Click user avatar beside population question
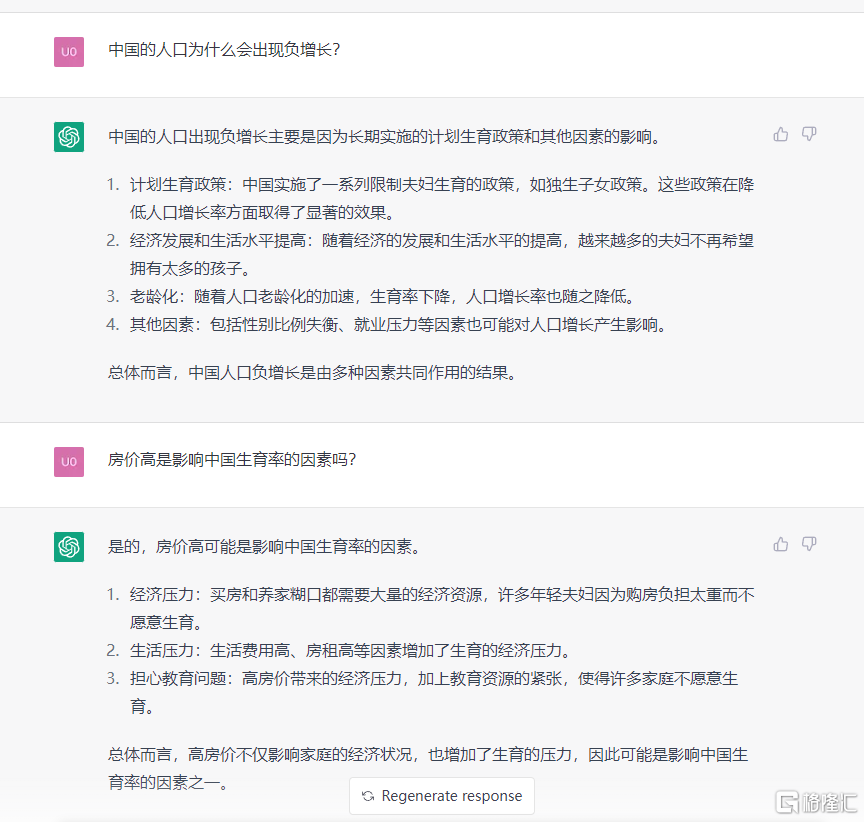This screenshot has width=864, height=822. click(69, 52)
